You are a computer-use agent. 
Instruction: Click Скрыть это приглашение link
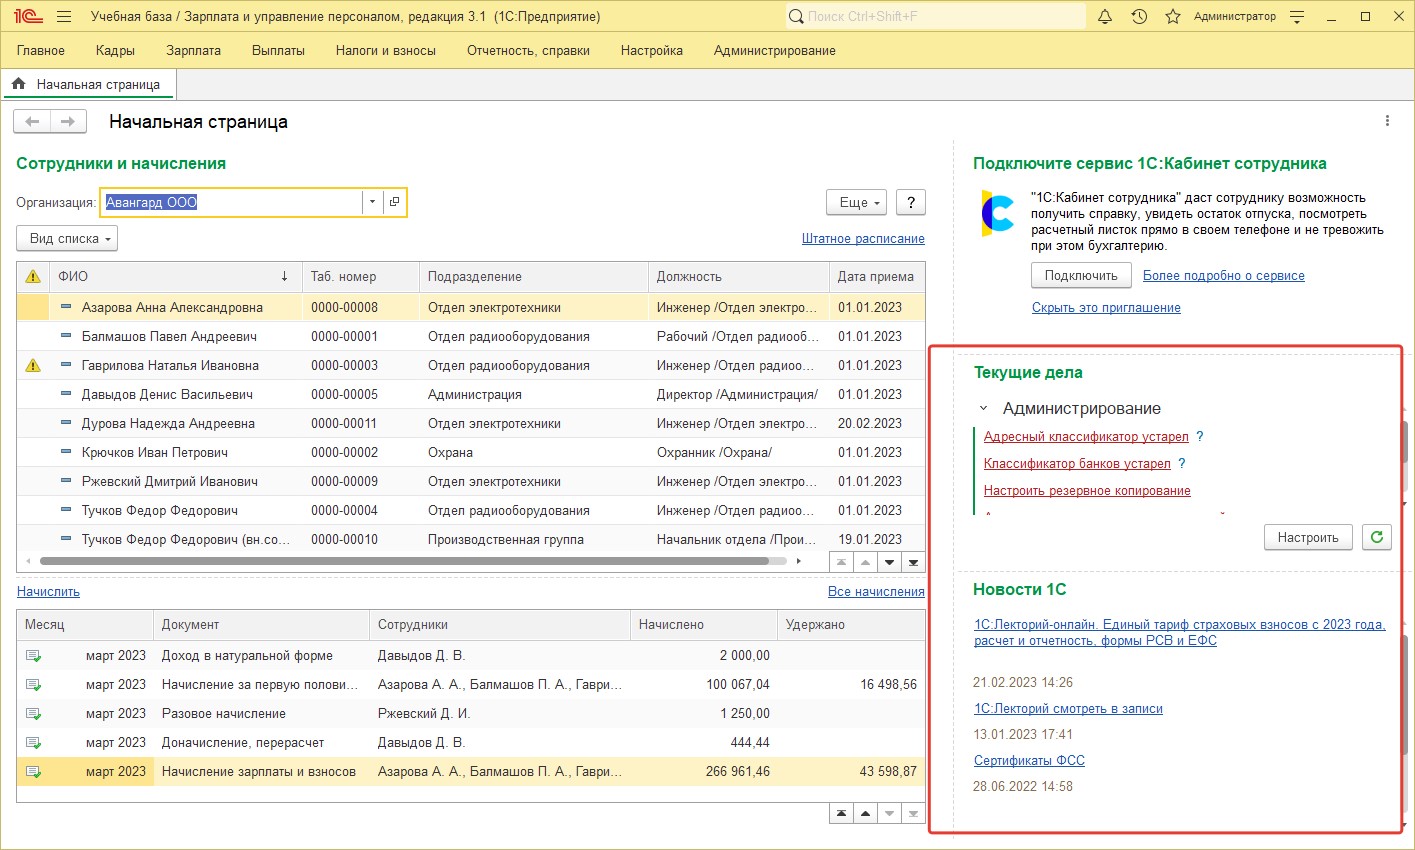tap(1106, 307)
